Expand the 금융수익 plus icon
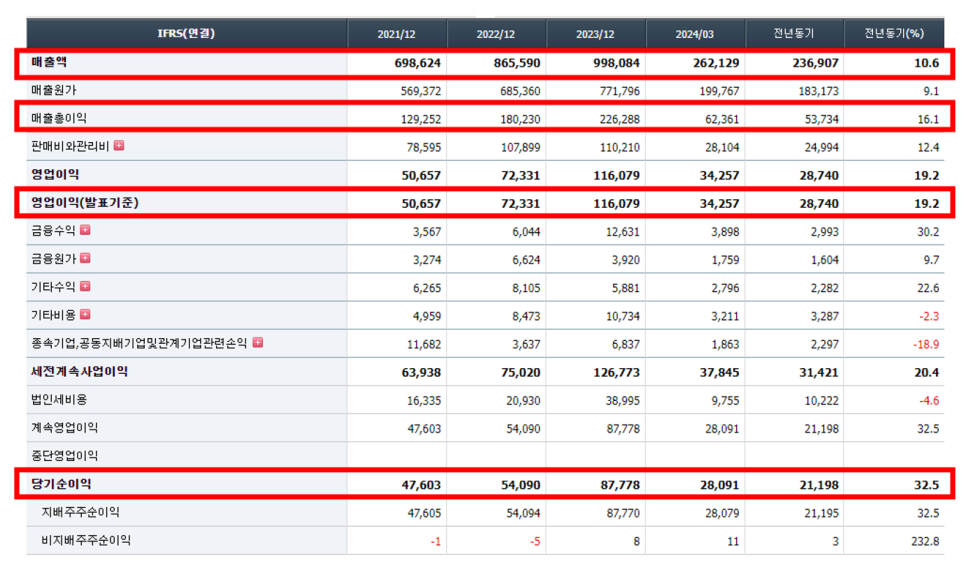The image size is (966, 573). (86, 230)
